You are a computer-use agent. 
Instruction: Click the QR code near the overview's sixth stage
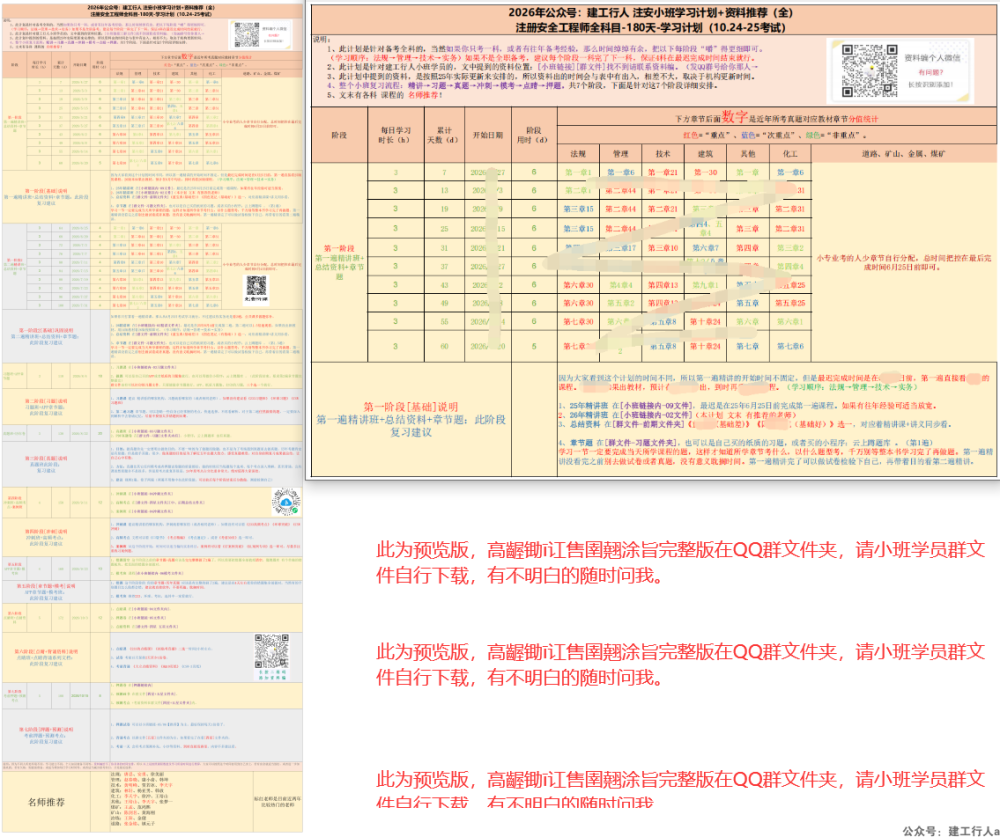pyautogui.click(x=272, y=651)
